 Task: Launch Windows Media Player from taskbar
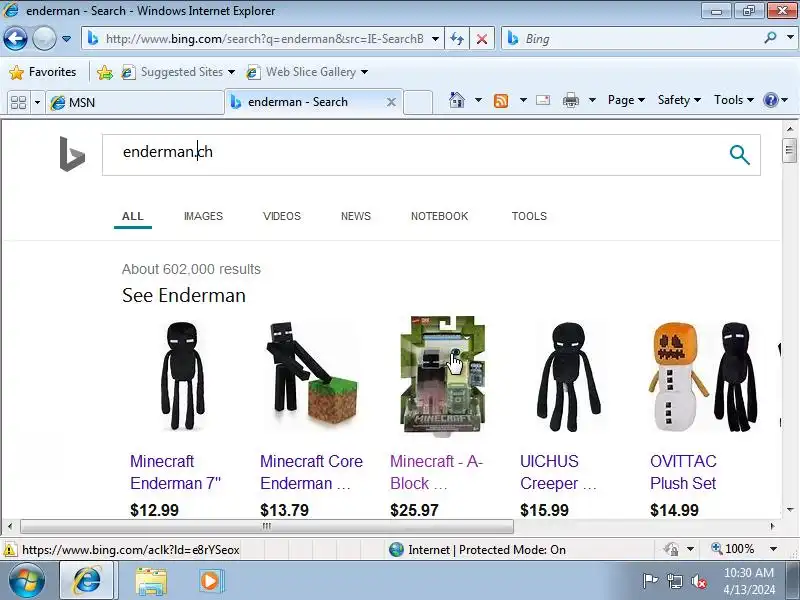[x=211, y=581]
